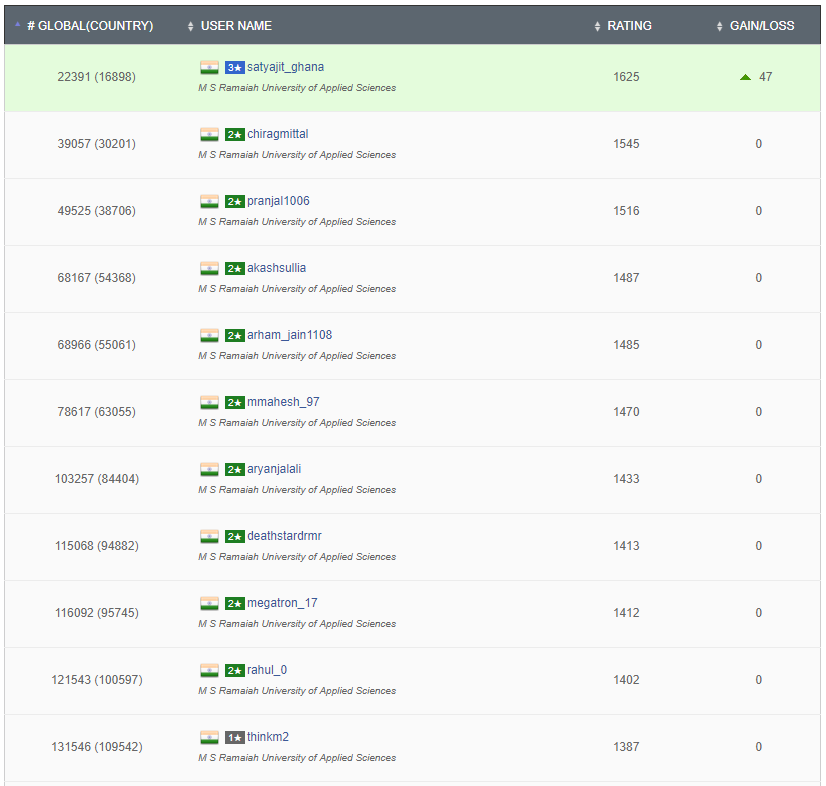
Task: Click India flag icon beside satyajit_ghana
Action: point(209,67)
